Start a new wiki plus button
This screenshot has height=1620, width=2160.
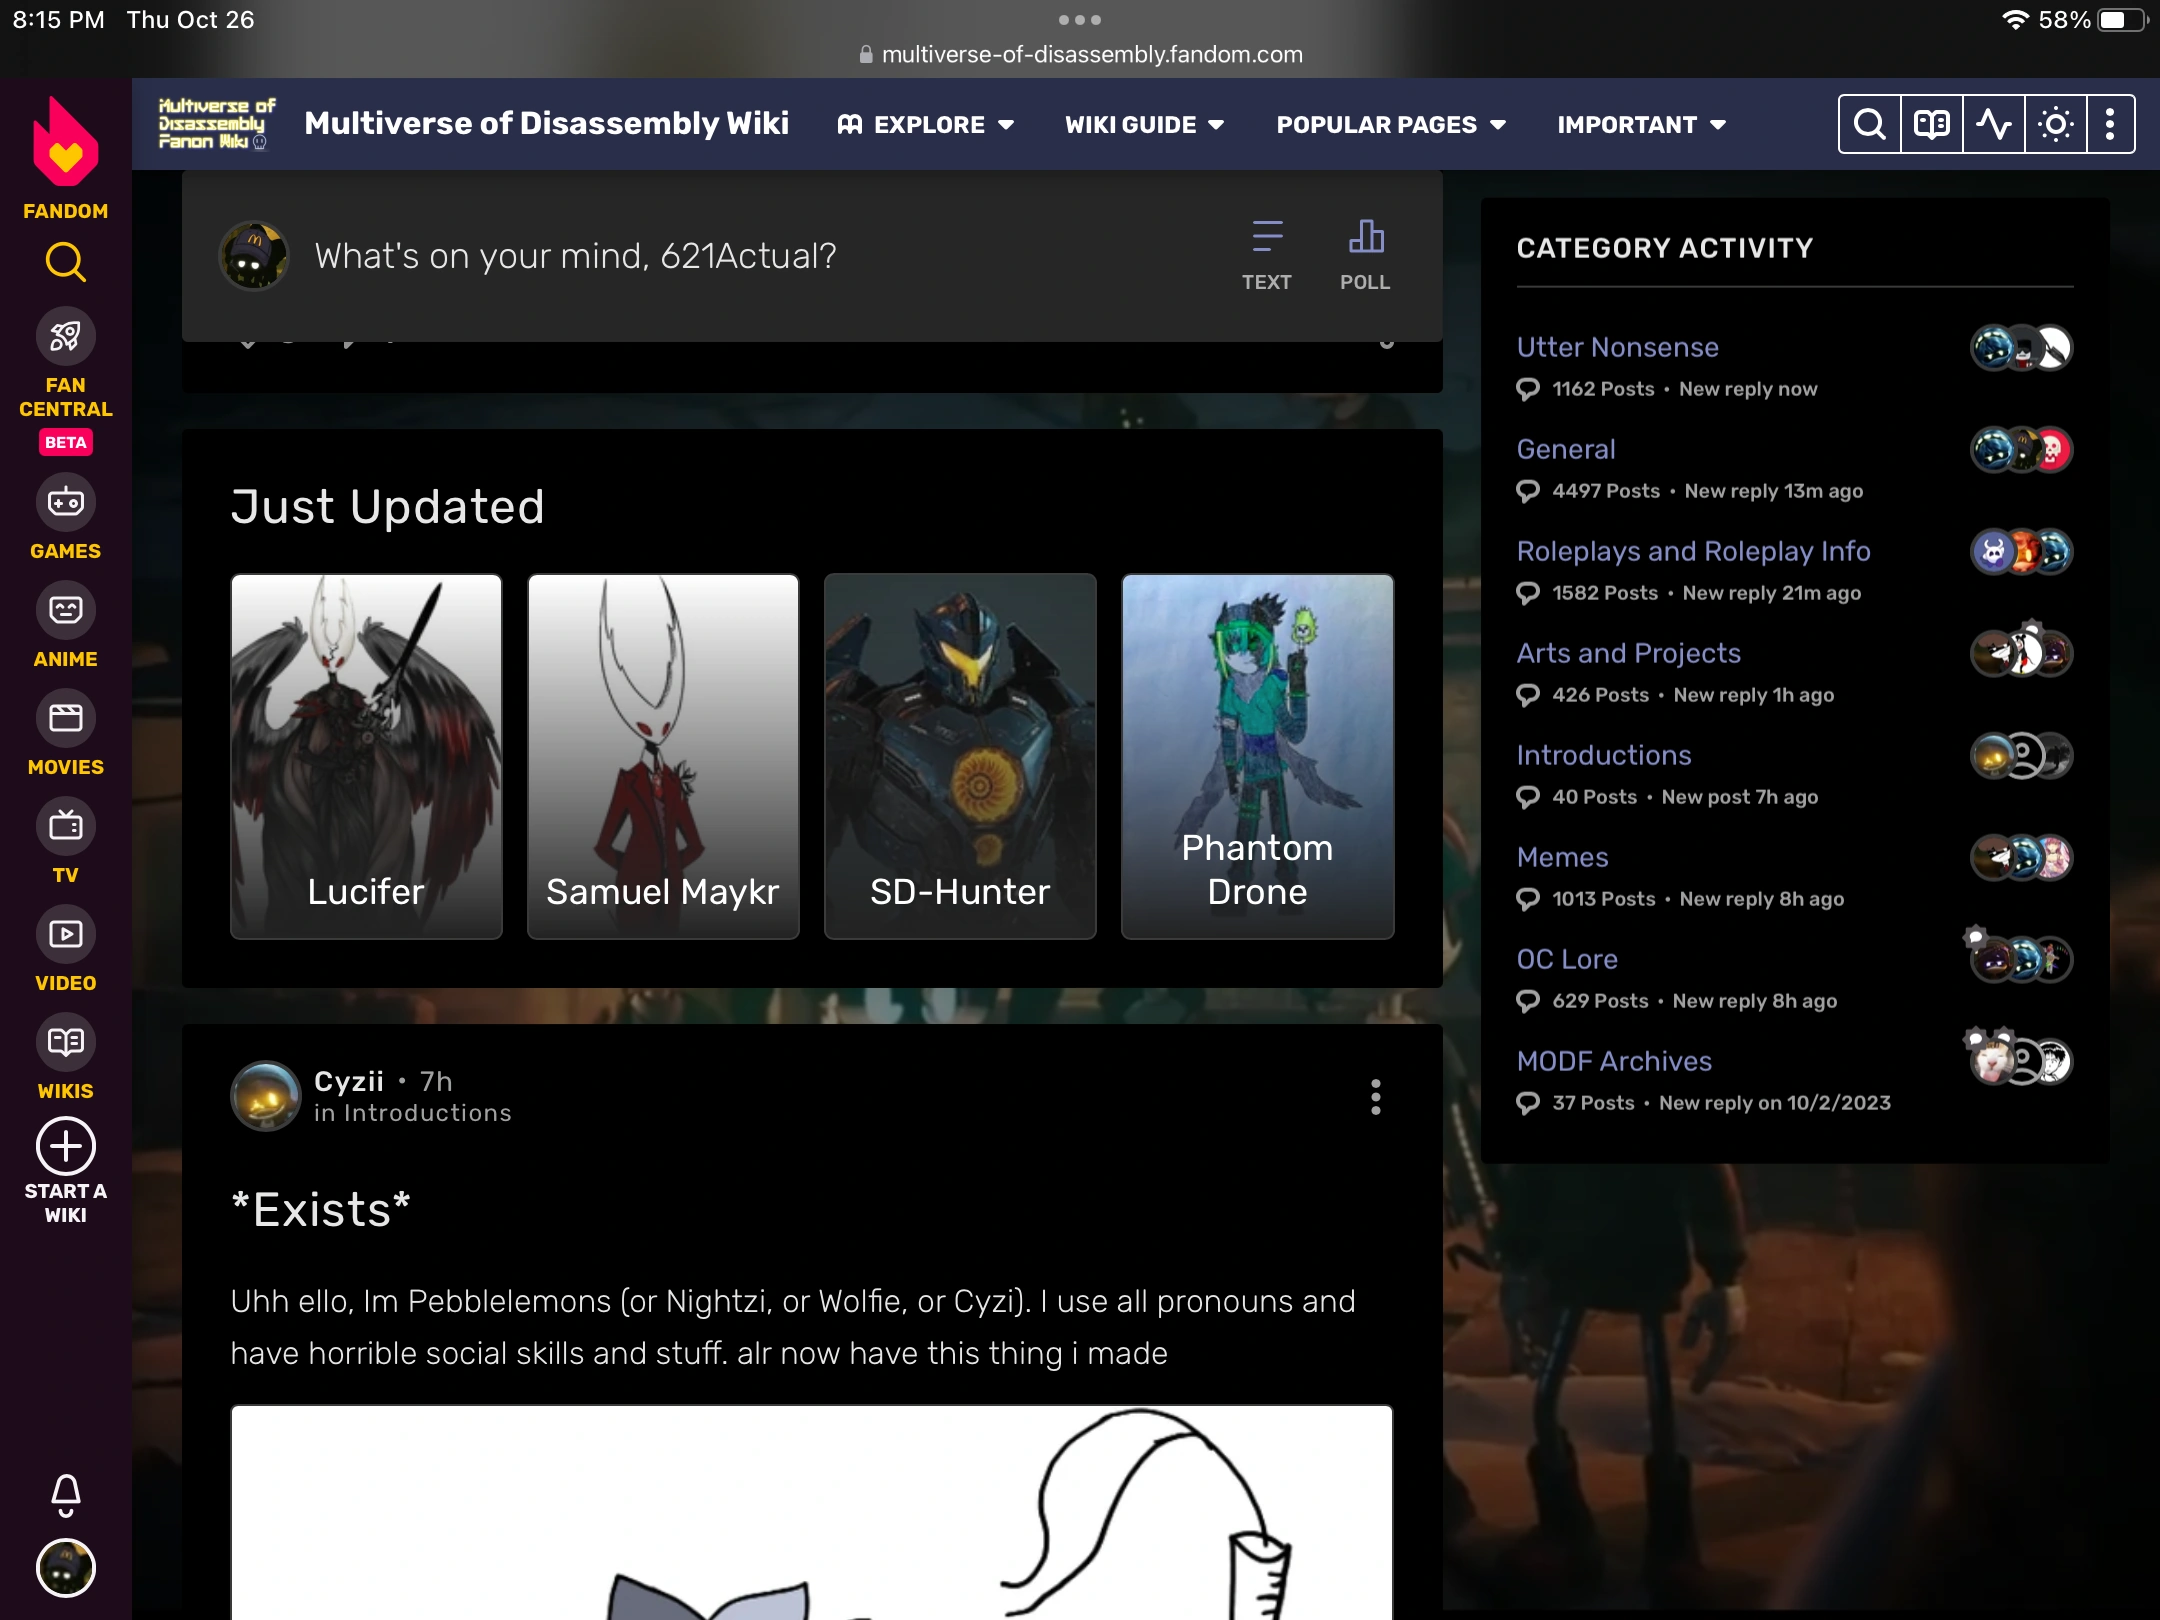66,1147
